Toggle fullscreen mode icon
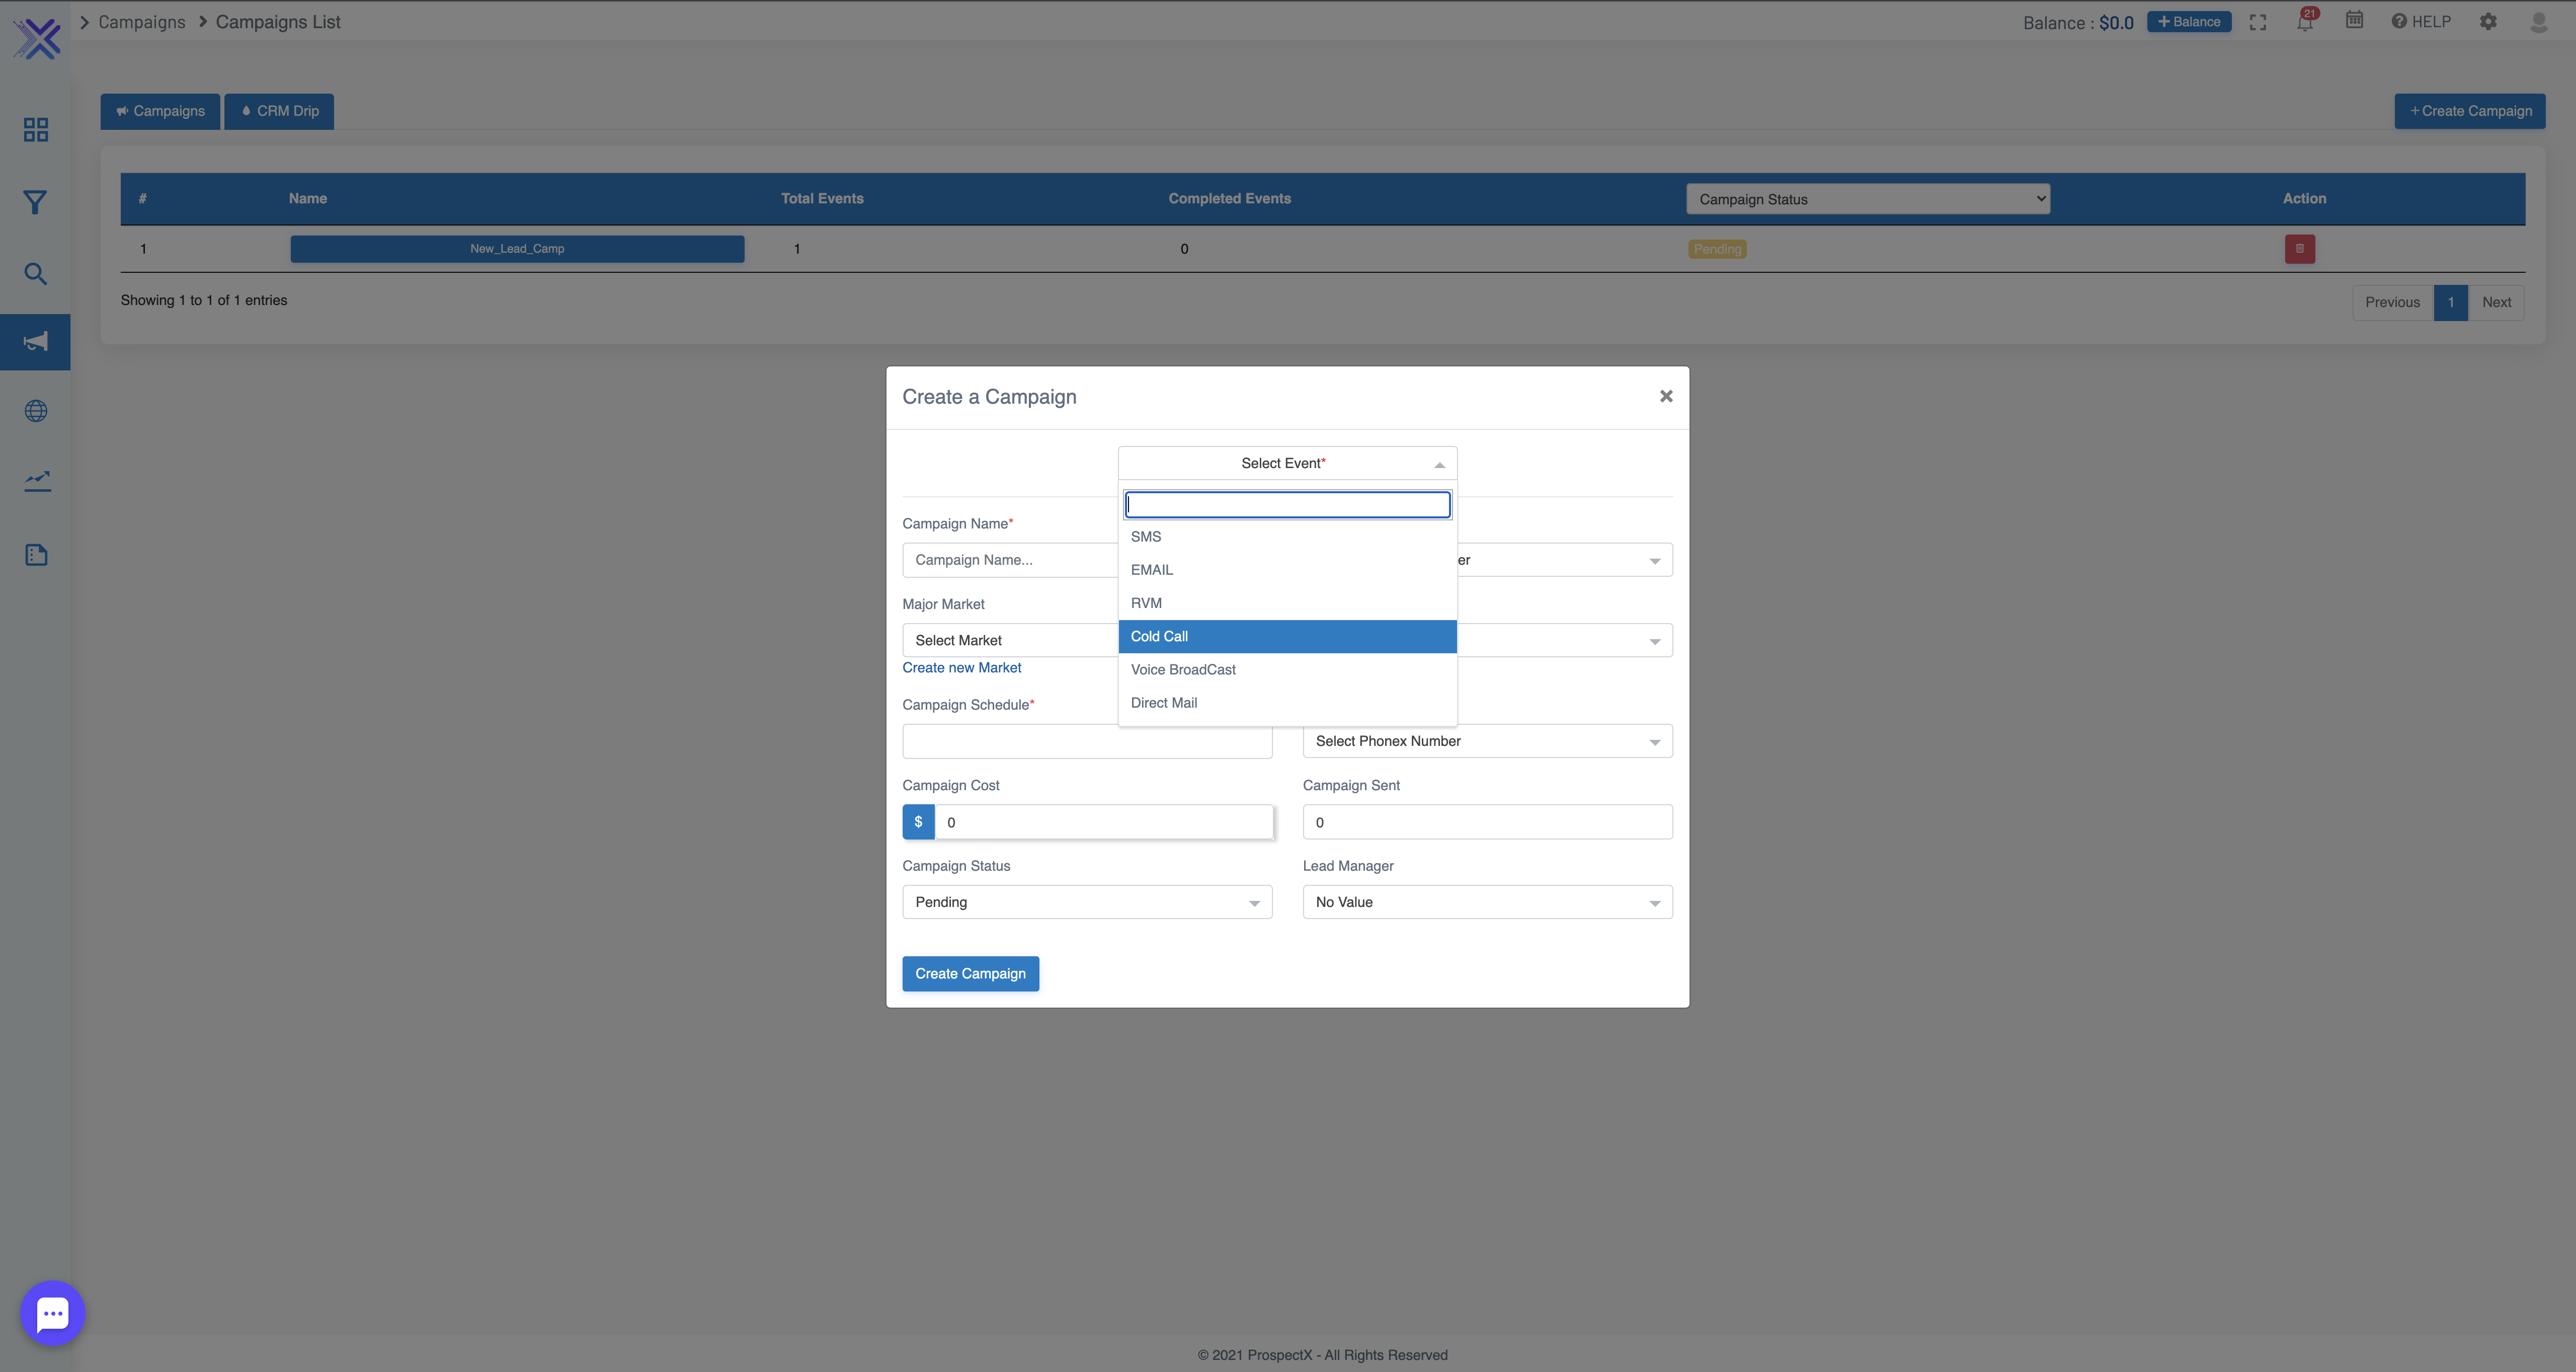 (2258, 22)
